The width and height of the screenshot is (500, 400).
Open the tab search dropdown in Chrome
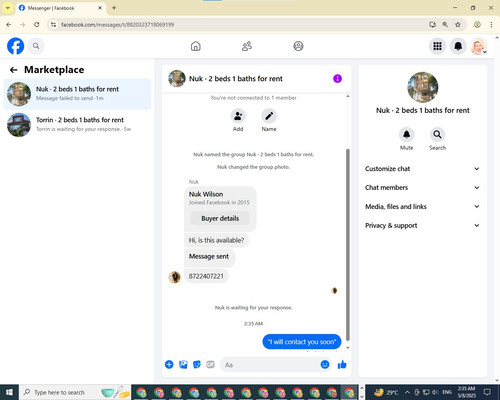click(x=7, y=8)
